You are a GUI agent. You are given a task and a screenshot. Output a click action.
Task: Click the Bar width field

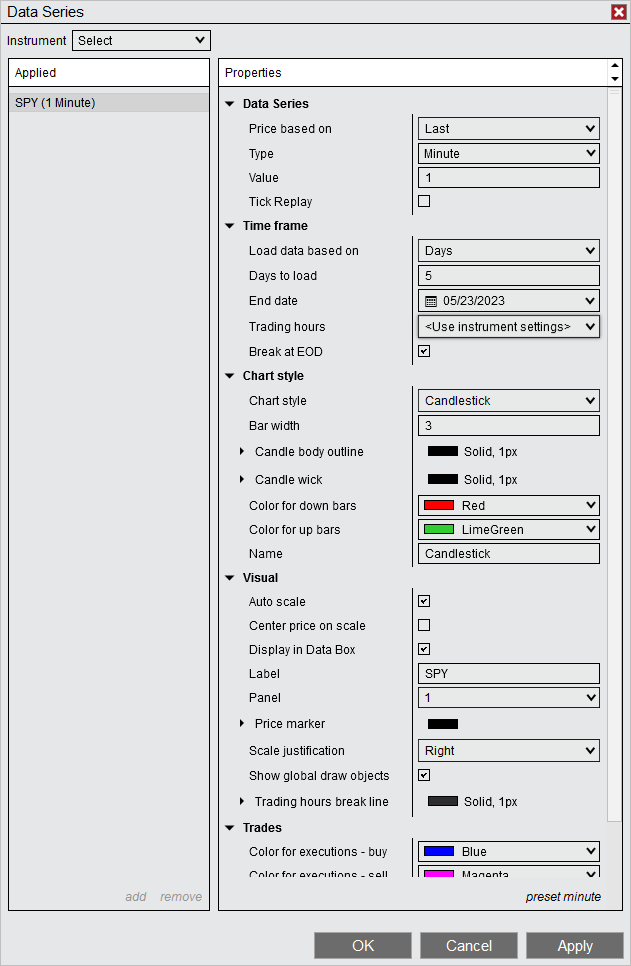(508, 425)
